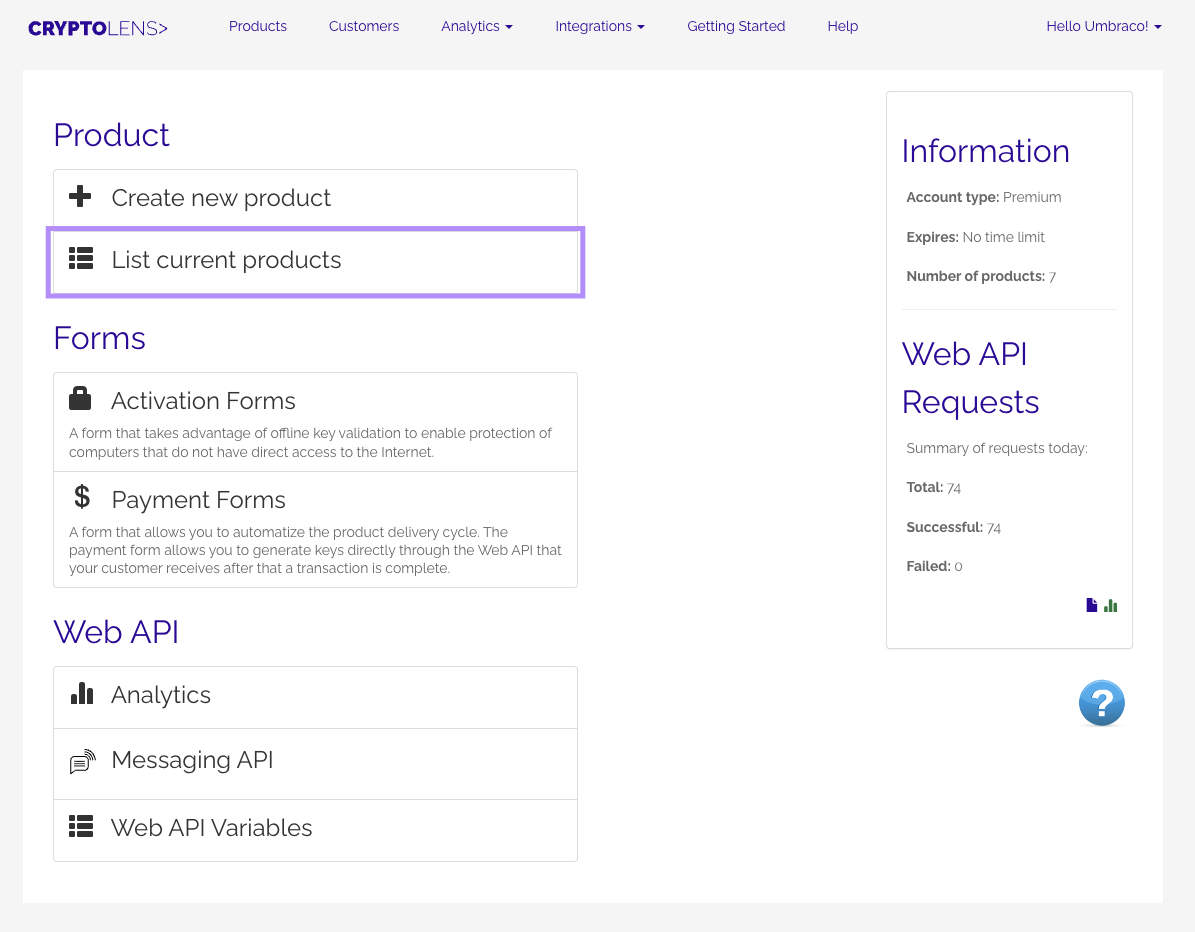Open the Customers menu item
1195x932 pixels.
tap(364, 27)
